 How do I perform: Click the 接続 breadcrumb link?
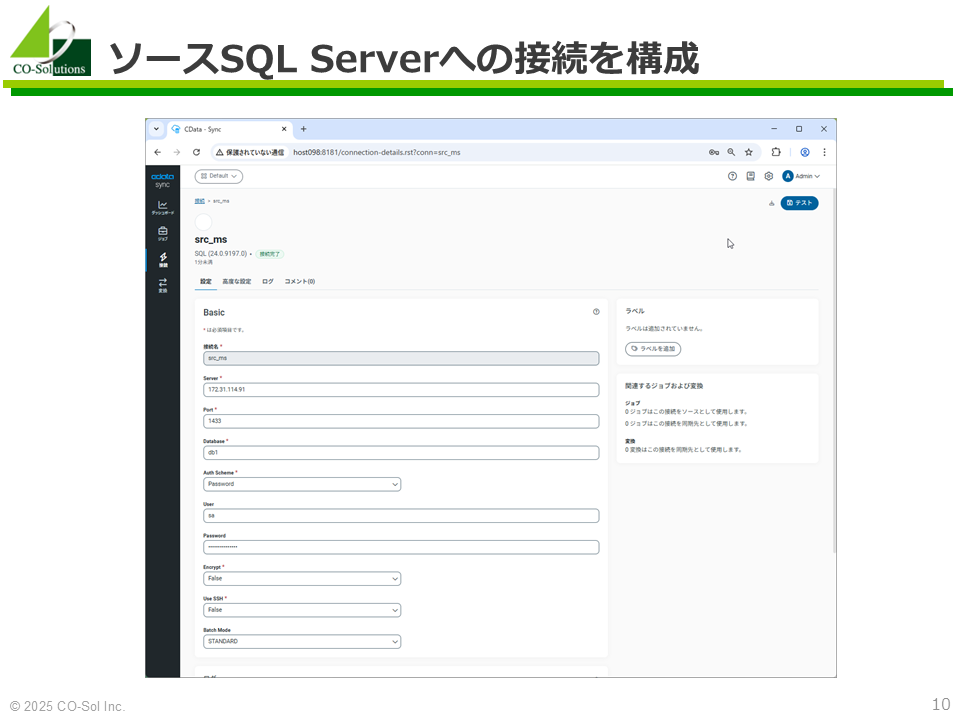(x=200, y=201)
